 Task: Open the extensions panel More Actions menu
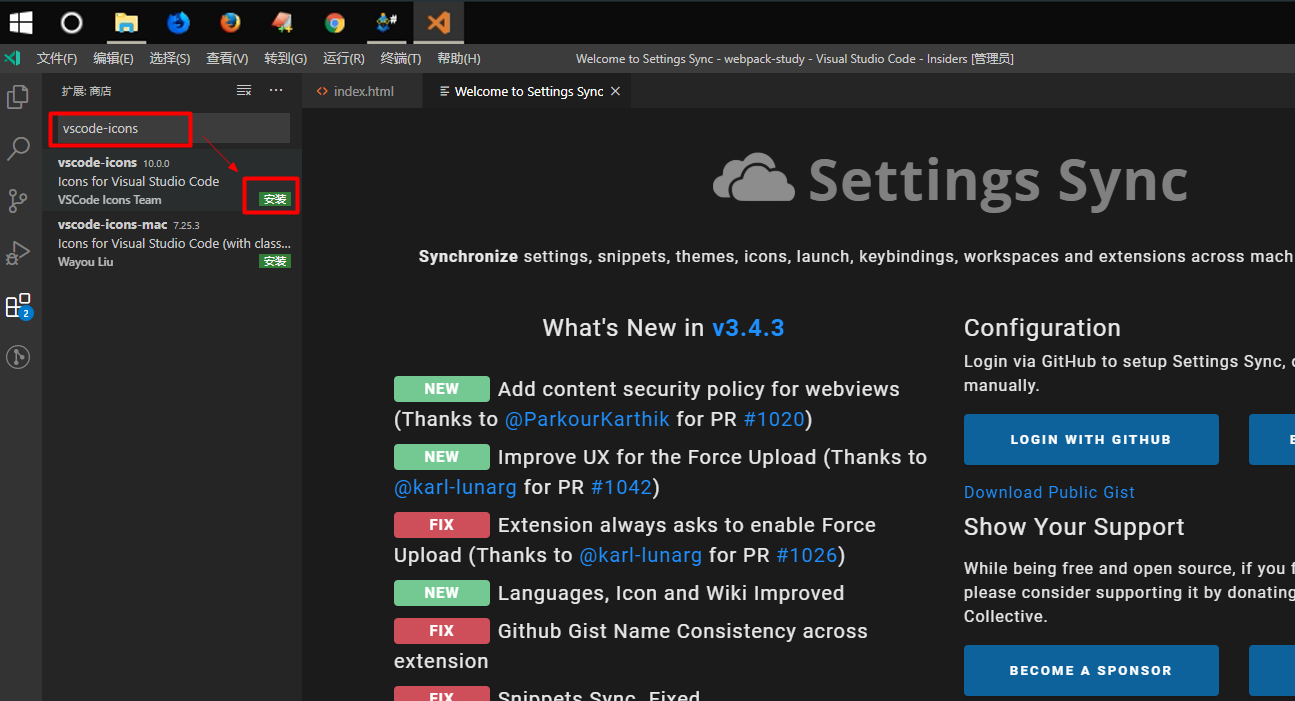tap(275, 90)
